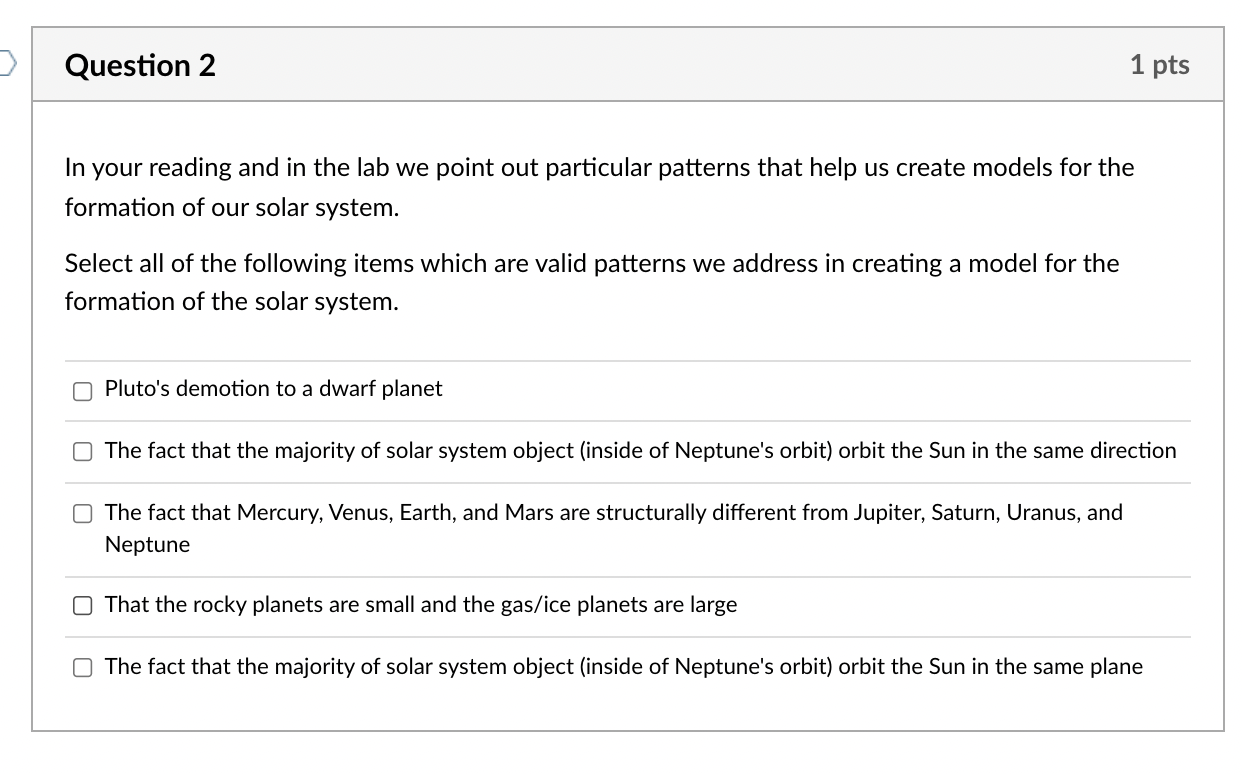The width and height of the screenshot is (1242, 774).
Task: Click the lone wrapped "Neptune" line in the third answer
Action: tap(147, 545)
